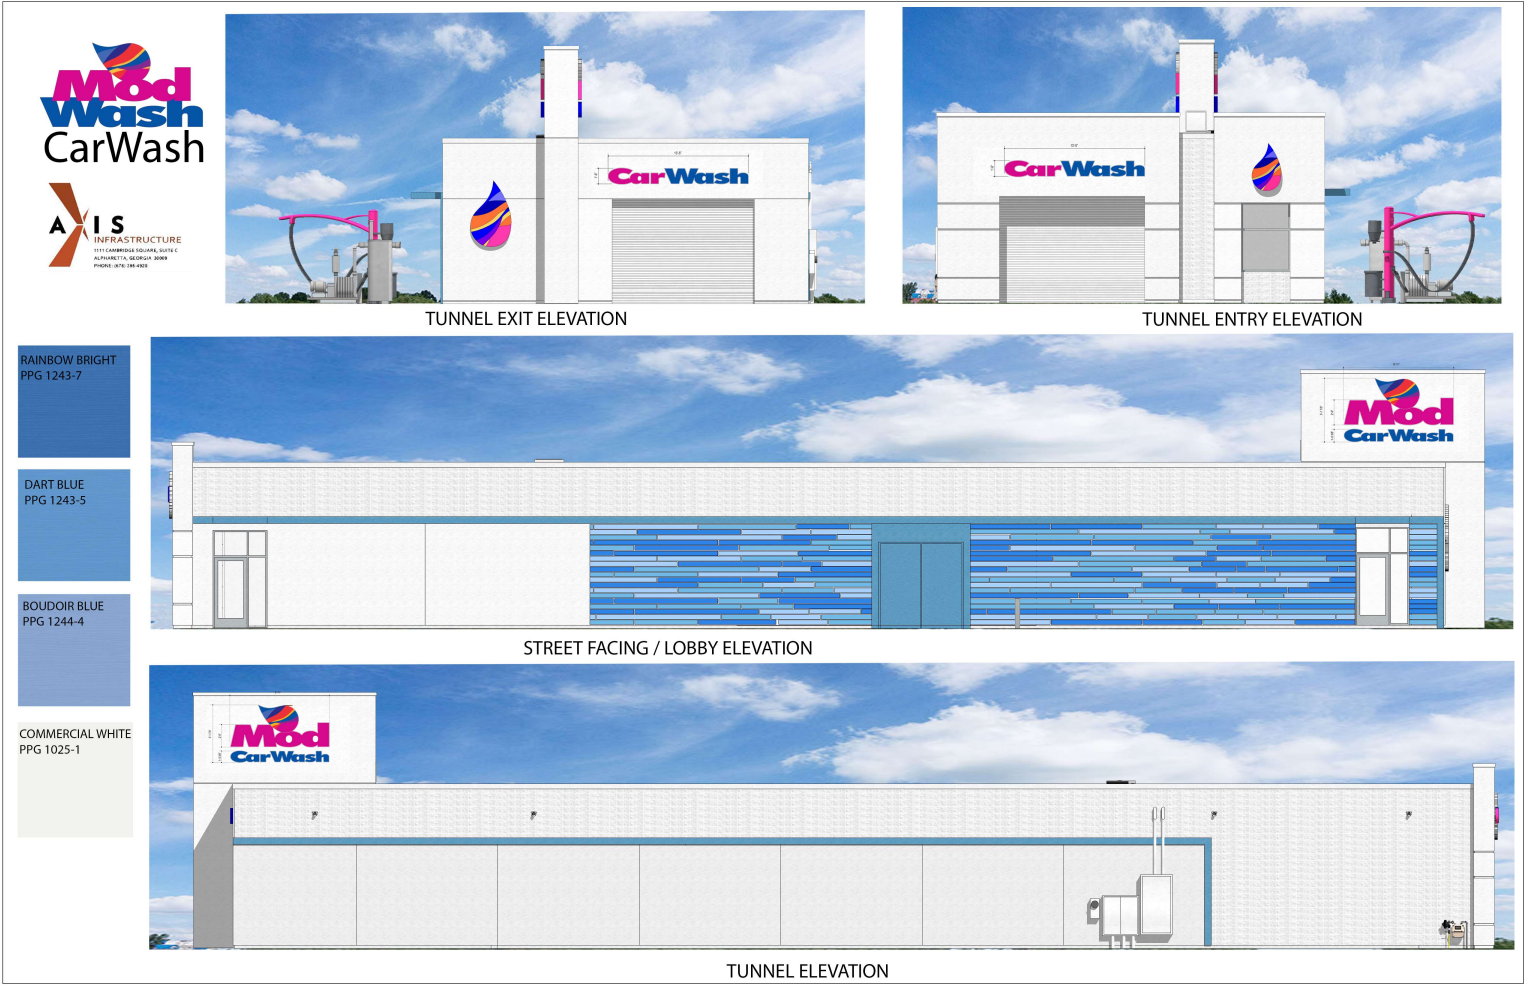Click the CarWash sign on the tunnel exit elevation

(678, 176)
